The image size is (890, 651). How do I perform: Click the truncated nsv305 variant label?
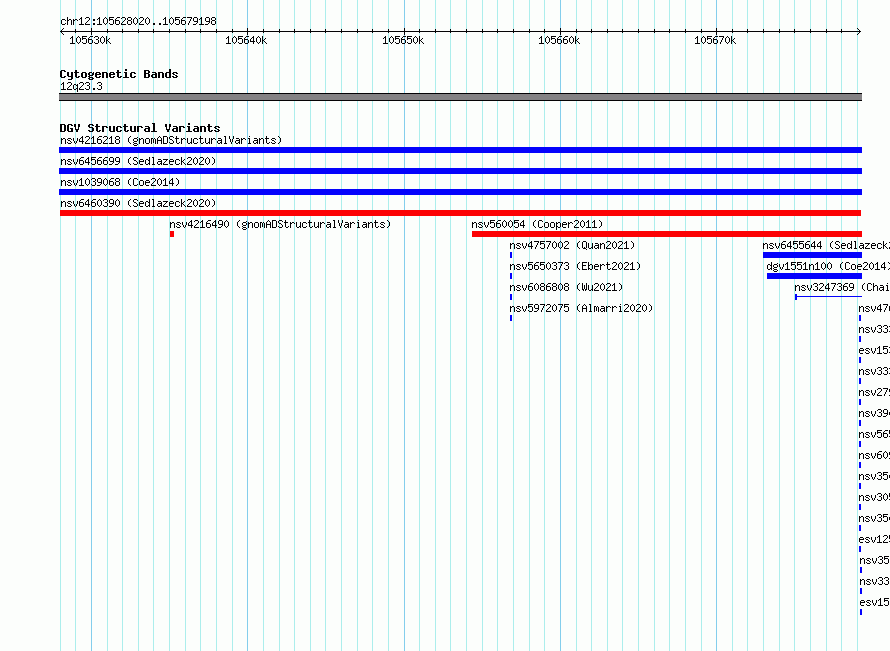tap(874, 497)
